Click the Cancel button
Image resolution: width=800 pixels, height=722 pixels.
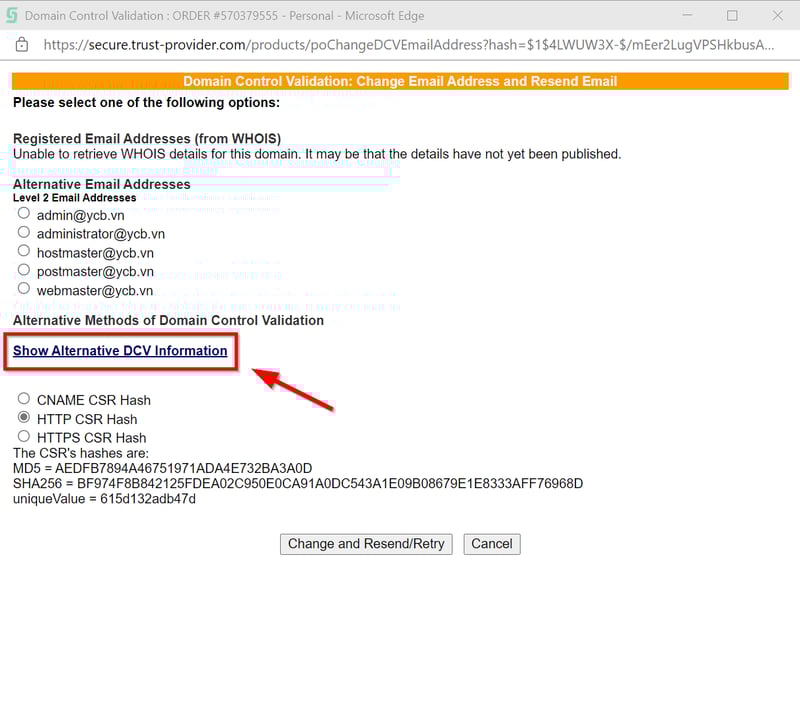pyautogui.click(x=491, y=544)
